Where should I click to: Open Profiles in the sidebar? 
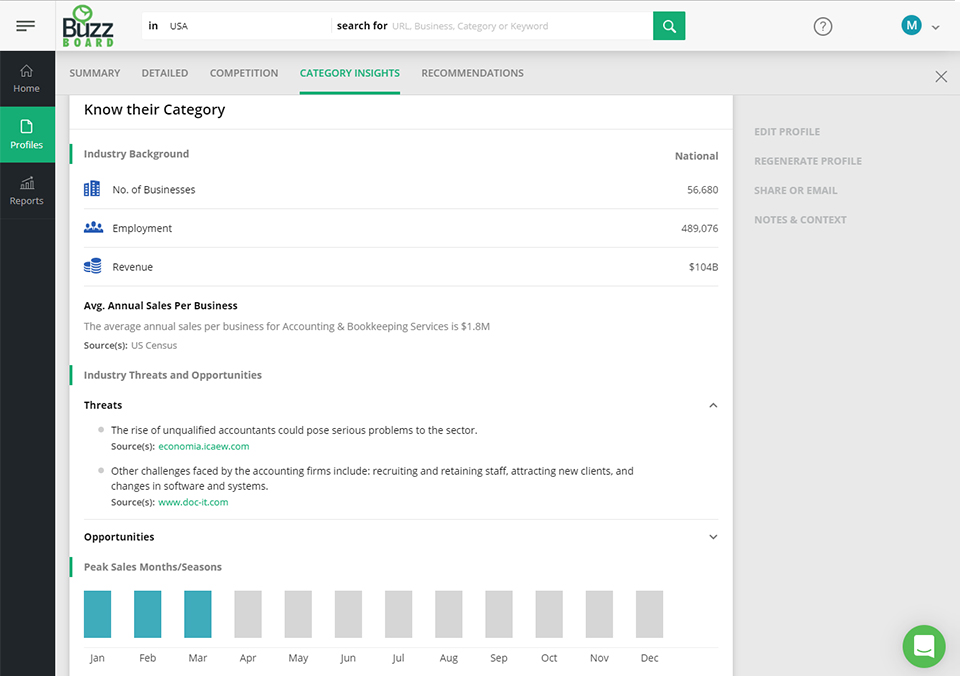point(26,135)
